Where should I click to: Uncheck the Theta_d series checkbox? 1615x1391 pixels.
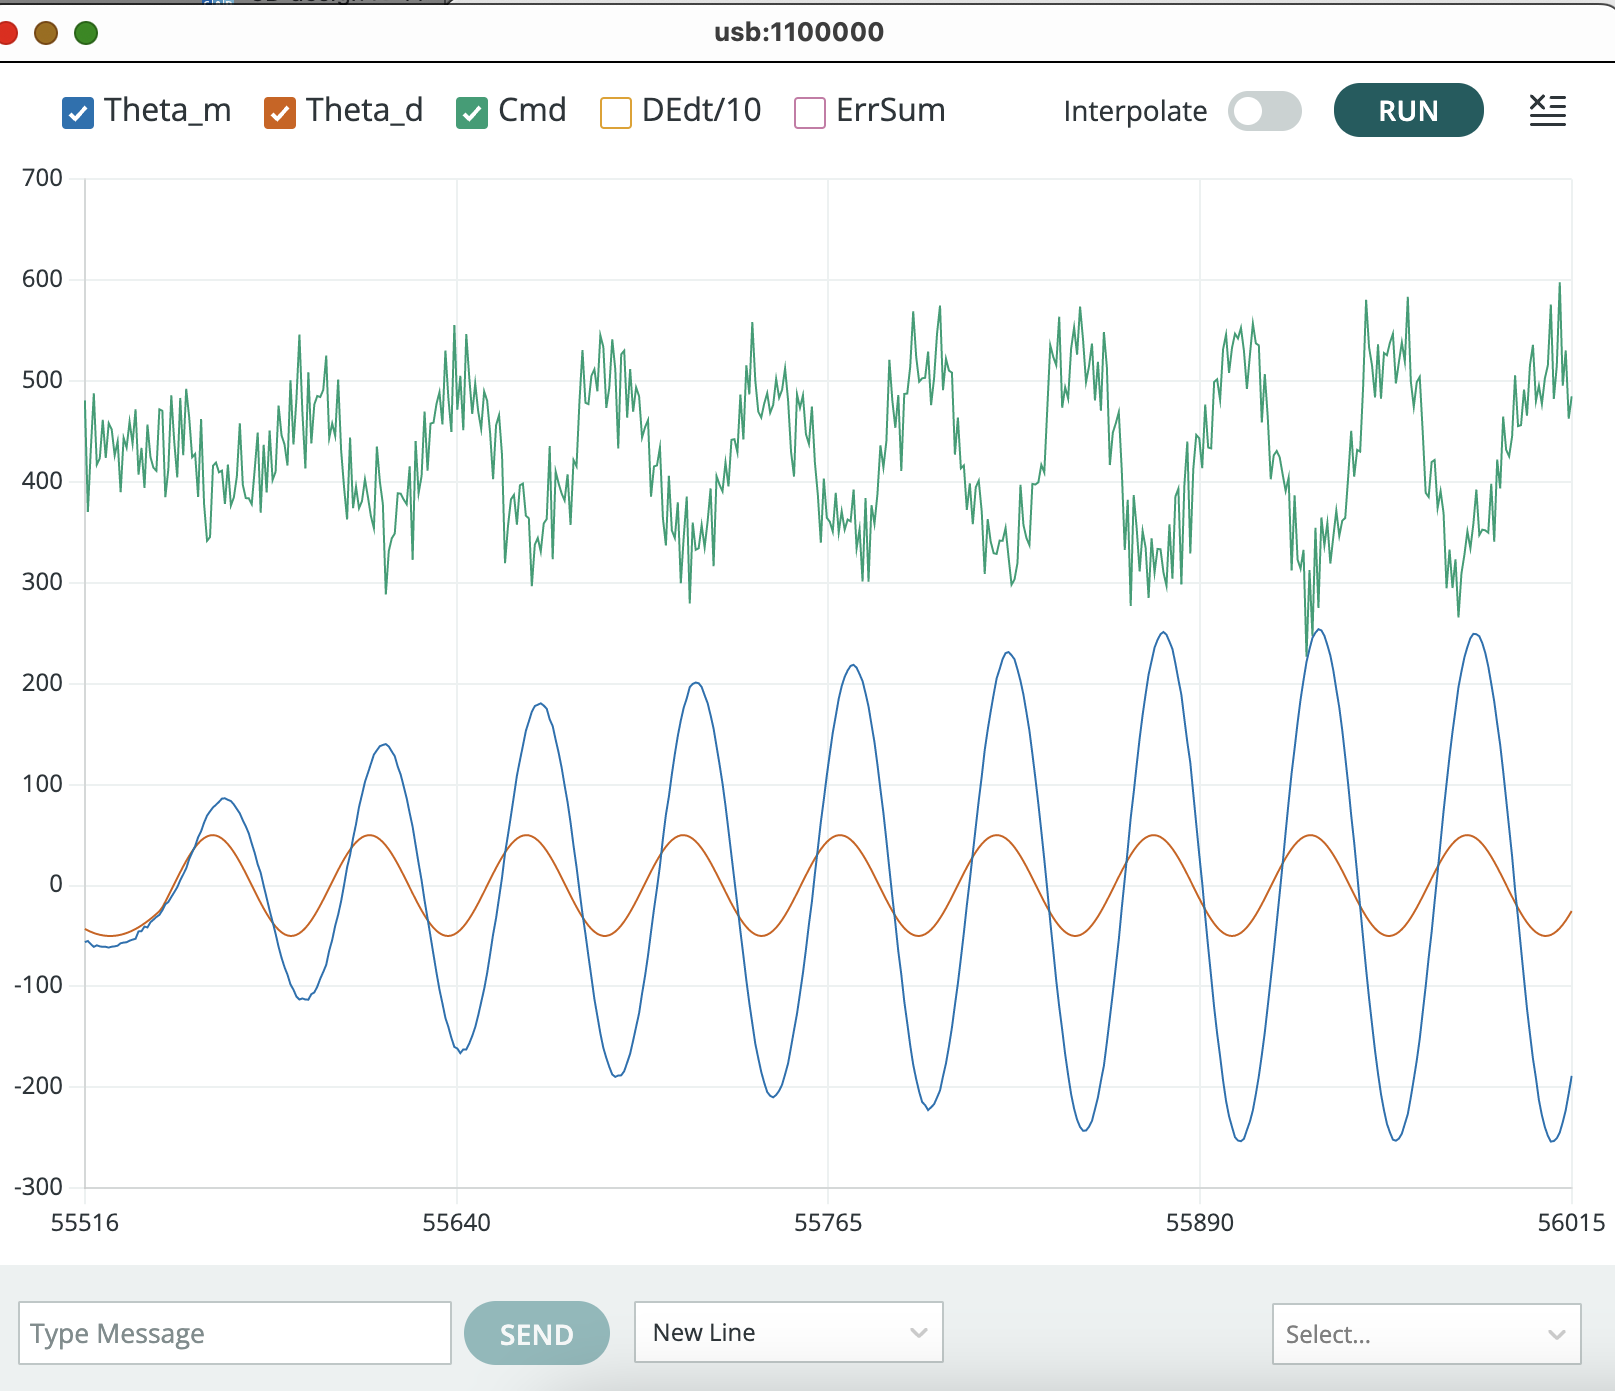click(x=280, y=113)
